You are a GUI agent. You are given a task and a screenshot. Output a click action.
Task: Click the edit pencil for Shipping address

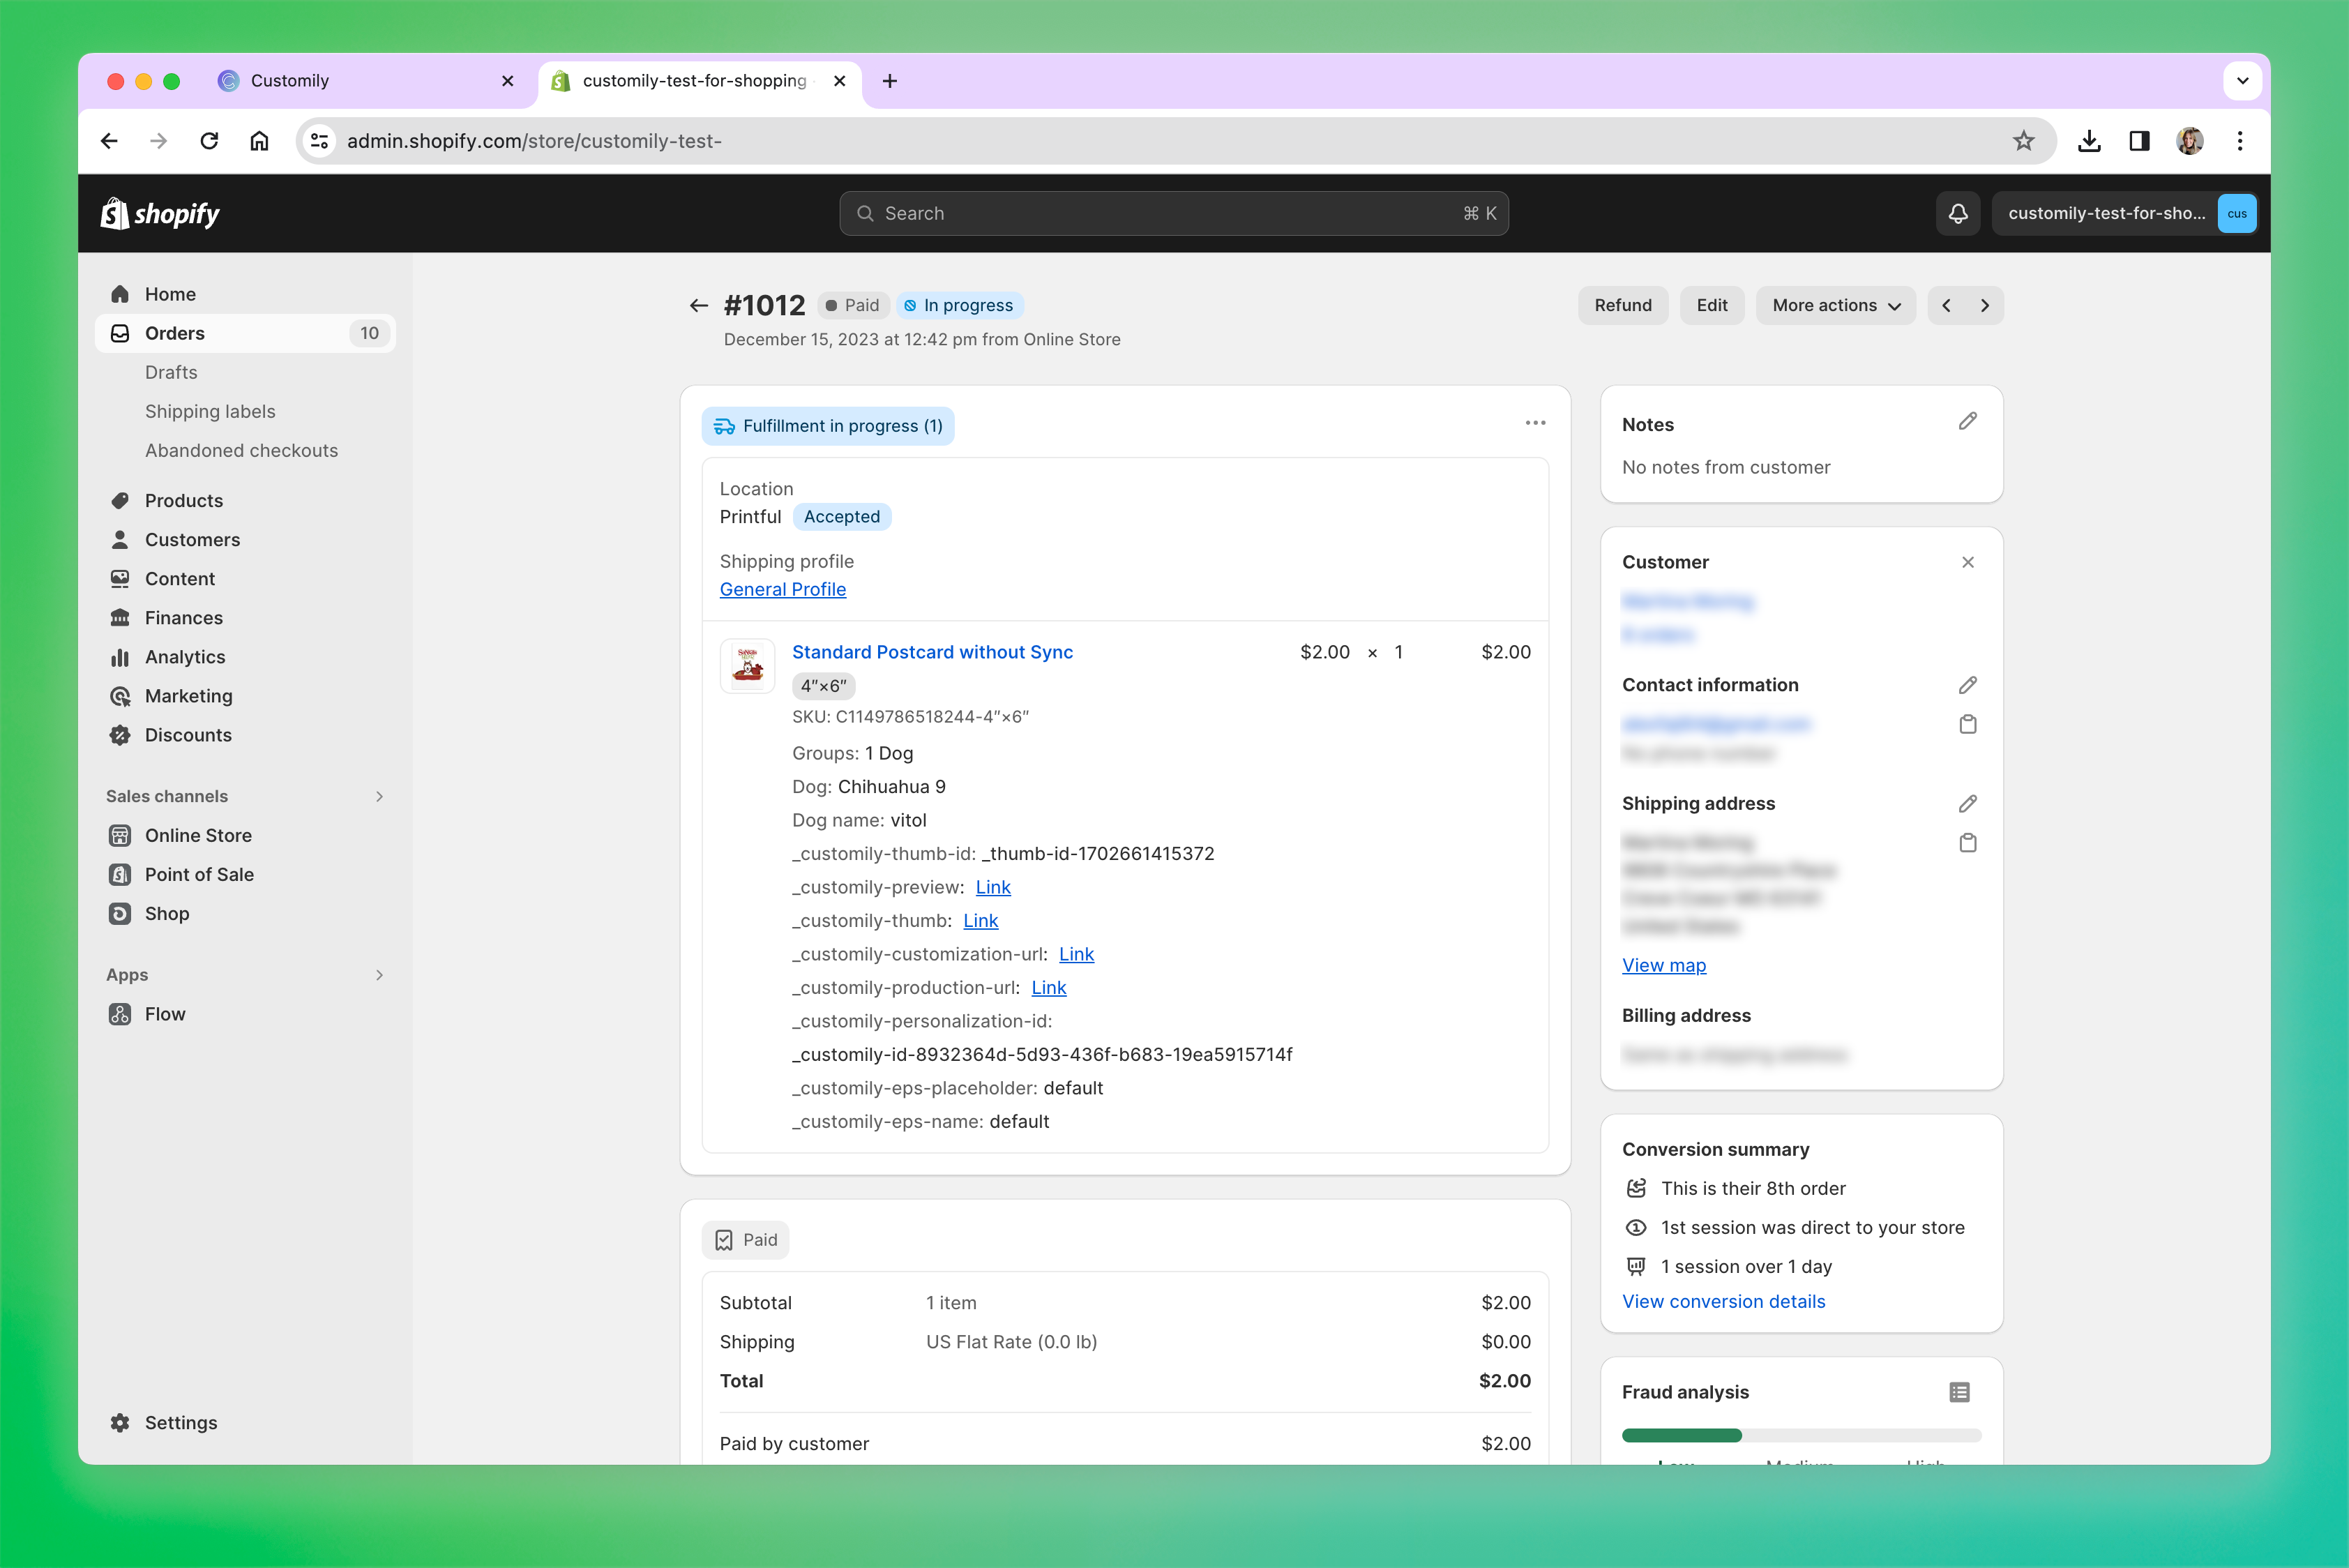[x=1967, y=803]
